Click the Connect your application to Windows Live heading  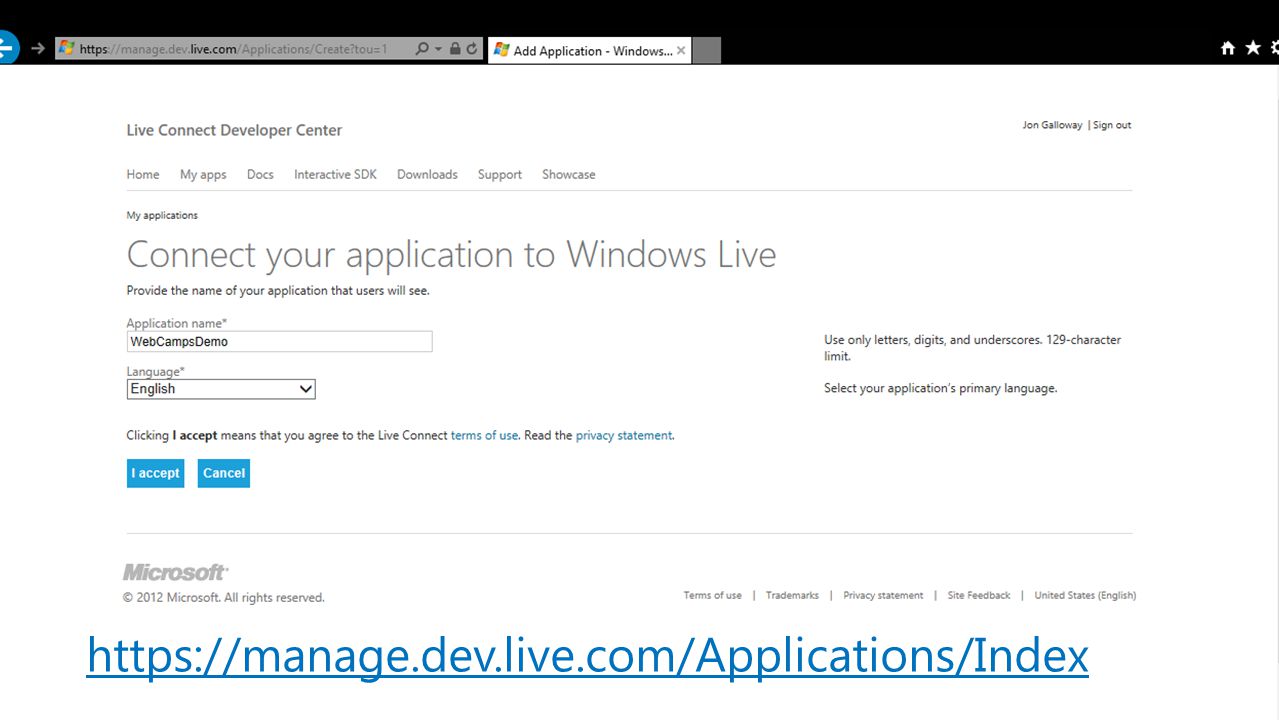point(451,254)
